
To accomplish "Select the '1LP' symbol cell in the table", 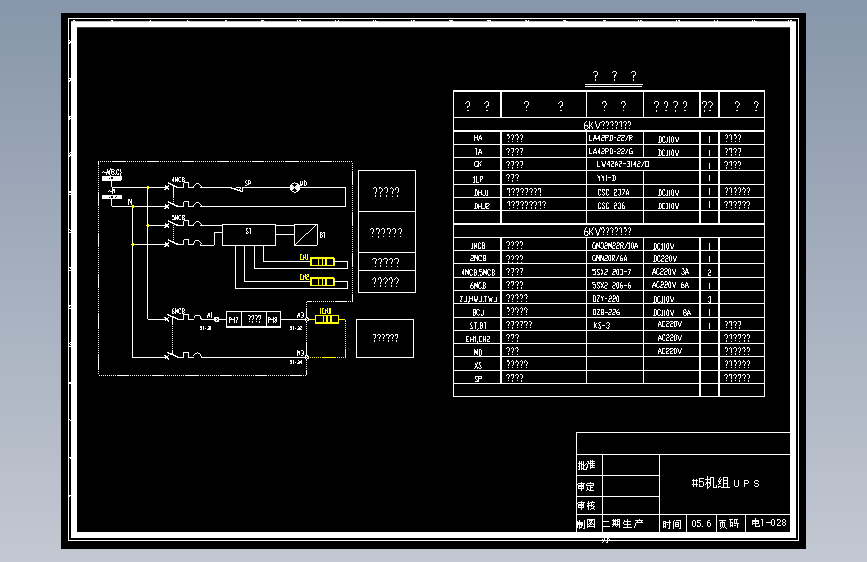I will 478,179.
